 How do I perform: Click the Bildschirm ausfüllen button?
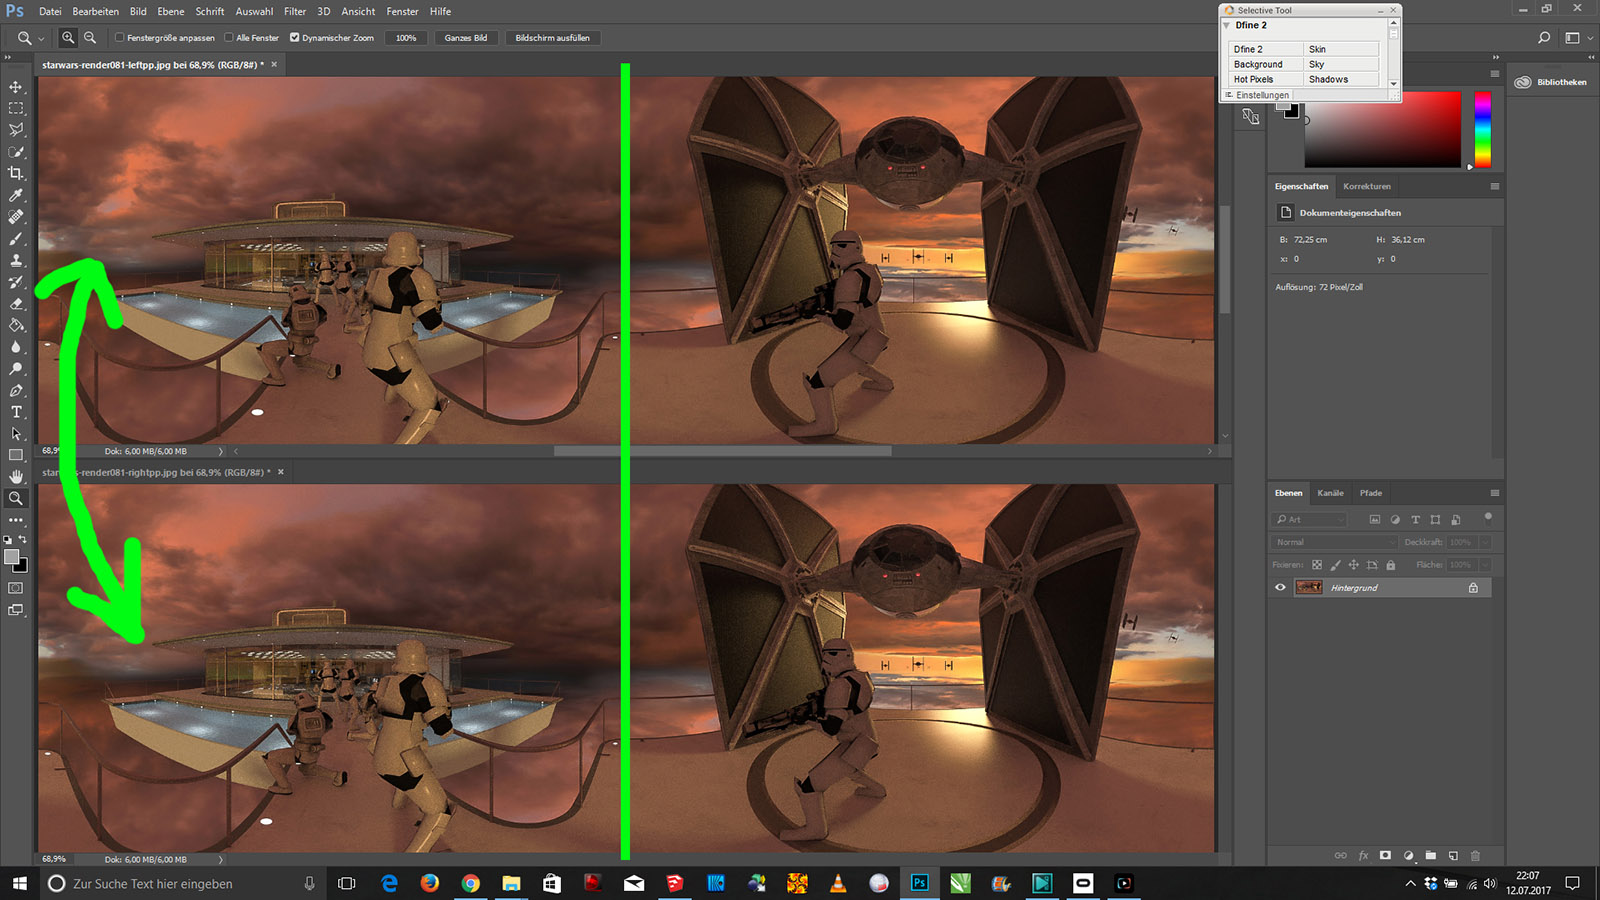[553, 38]
